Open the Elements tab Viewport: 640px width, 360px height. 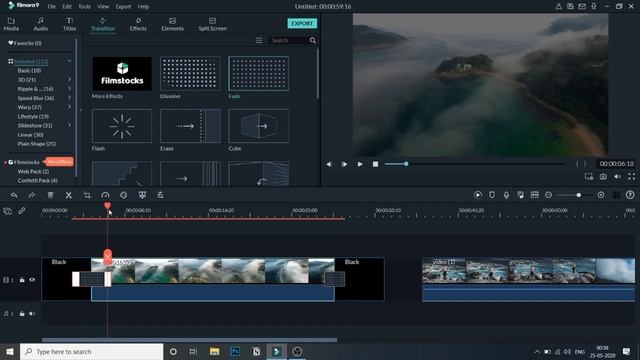(172, 24)
